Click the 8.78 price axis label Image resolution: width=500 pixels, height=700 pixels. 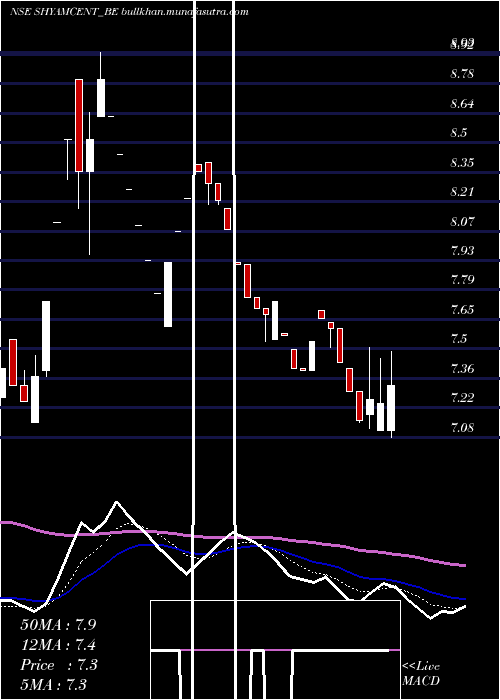[x=462, y=73]
